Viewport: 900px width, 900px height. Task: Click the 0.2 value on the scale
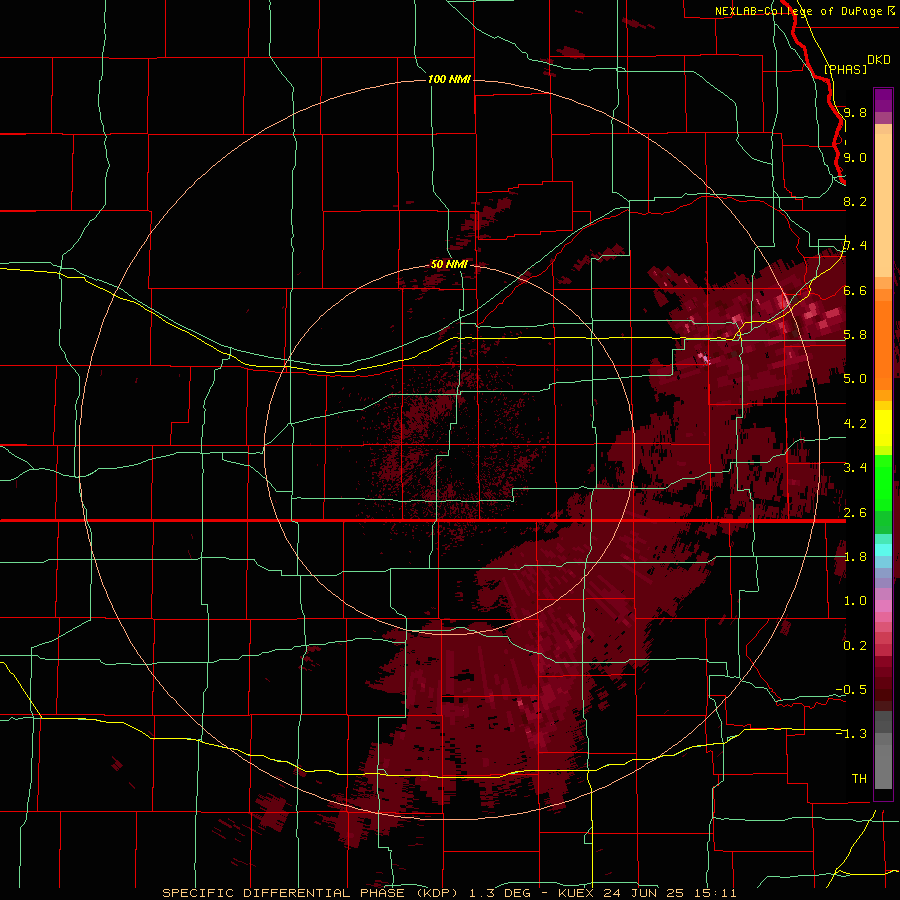(x=855, y=646)
